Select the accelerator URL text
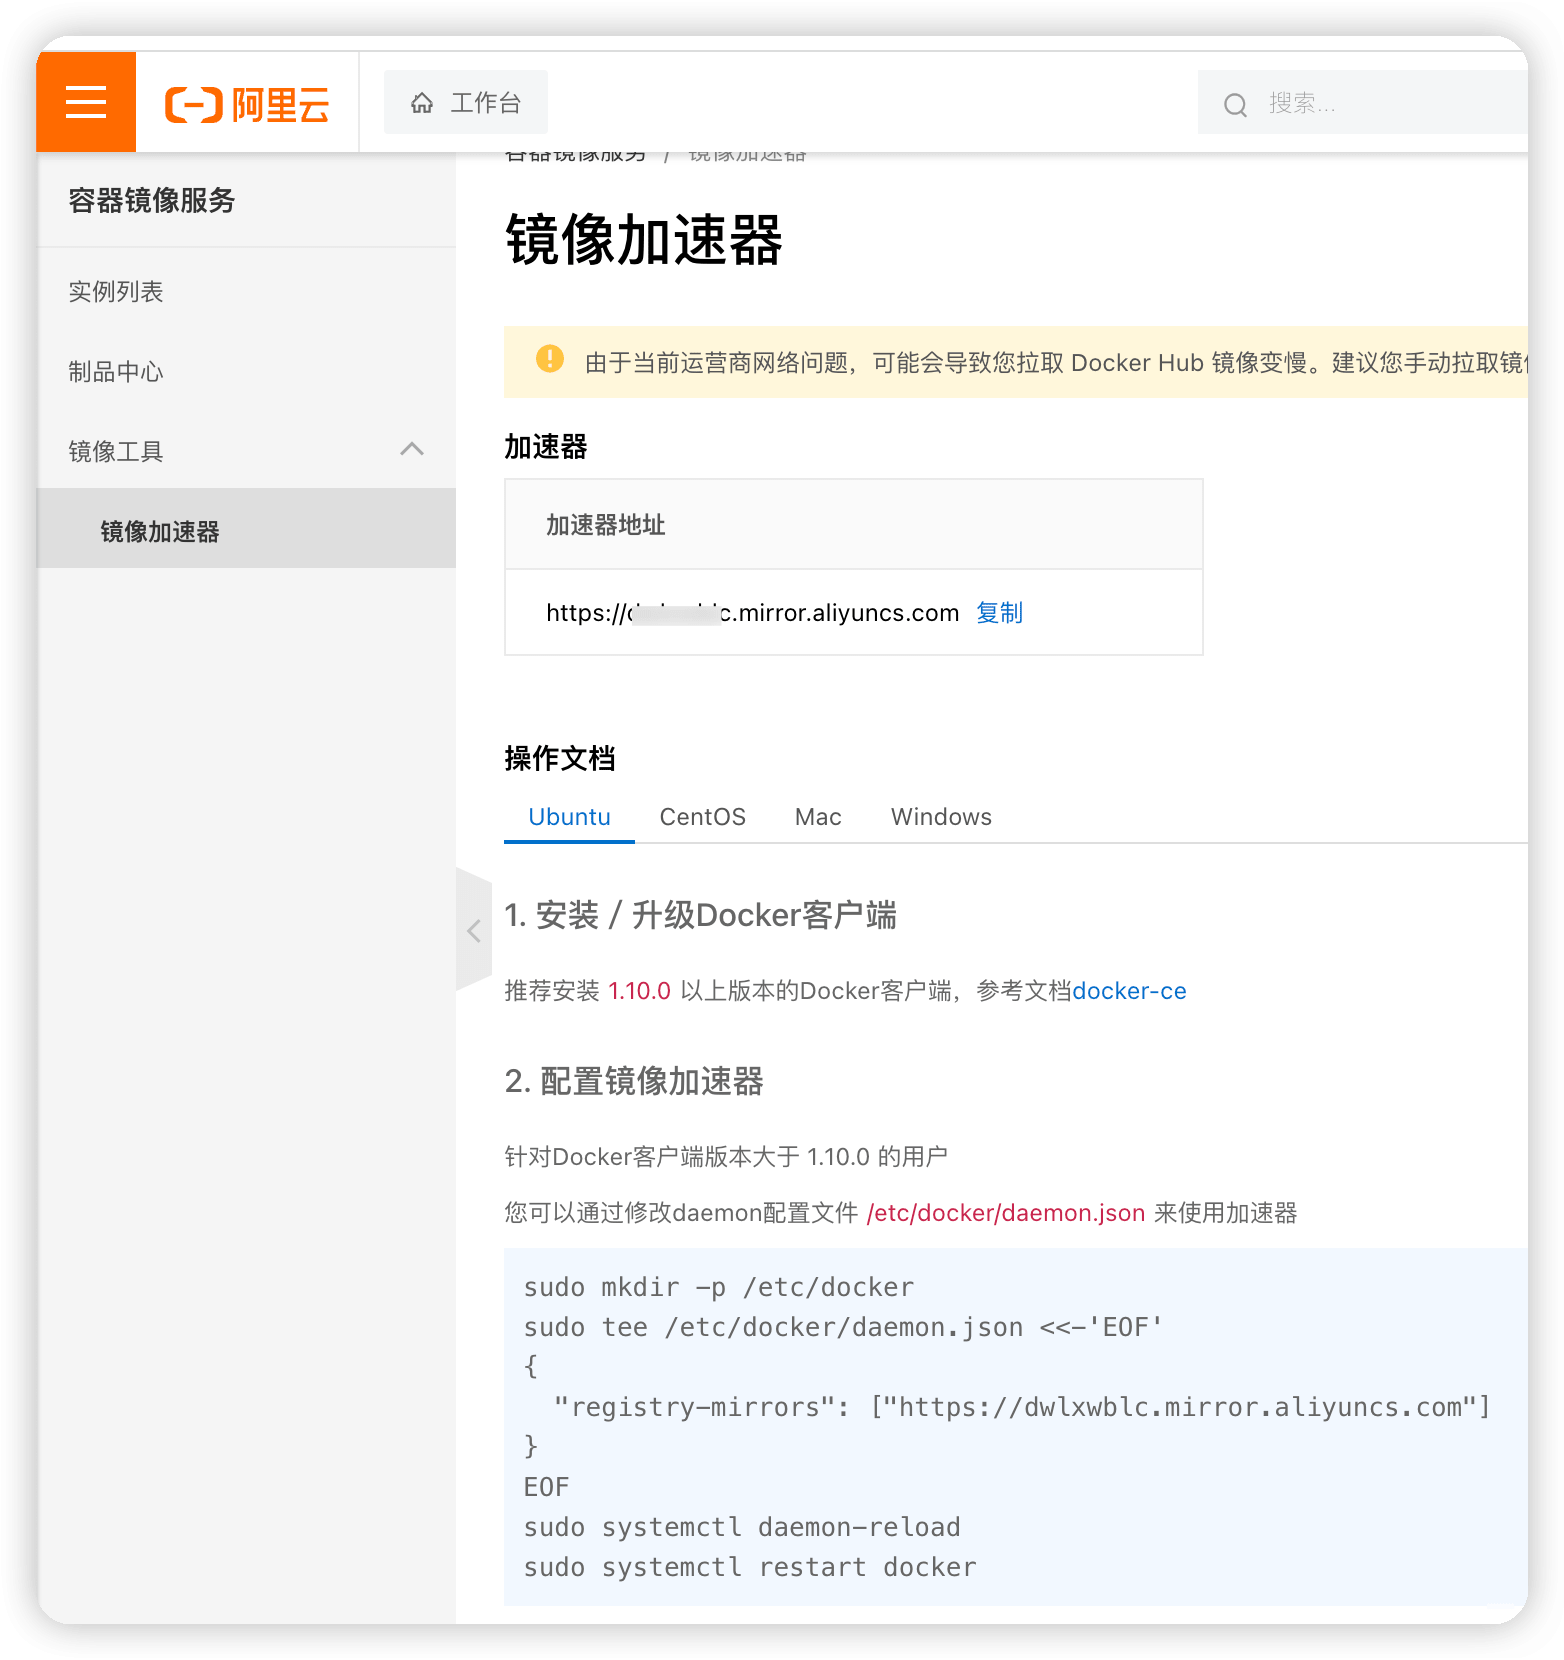This screenshot has height=1660, width=1564. [x=752, y=613]
